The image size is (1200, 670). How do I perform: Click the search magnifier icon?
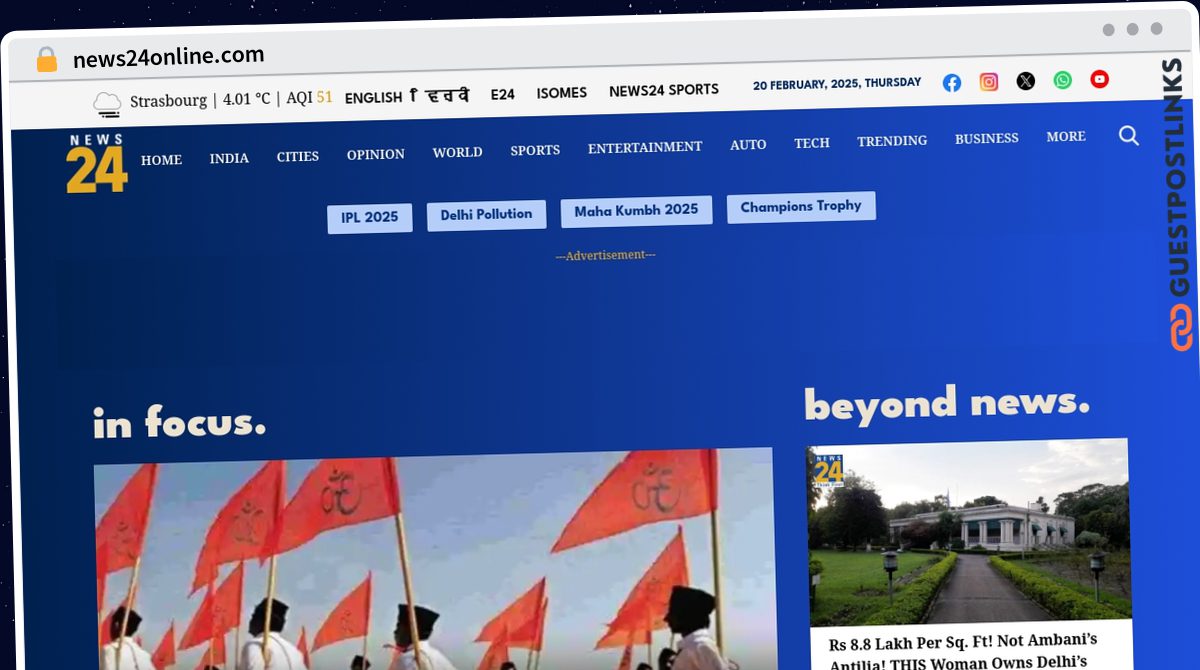(1129, 135)
